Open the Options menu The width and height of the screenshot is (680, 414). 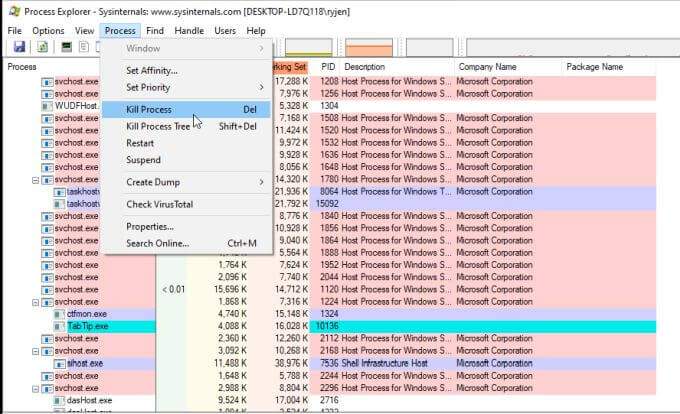[48, 31]
